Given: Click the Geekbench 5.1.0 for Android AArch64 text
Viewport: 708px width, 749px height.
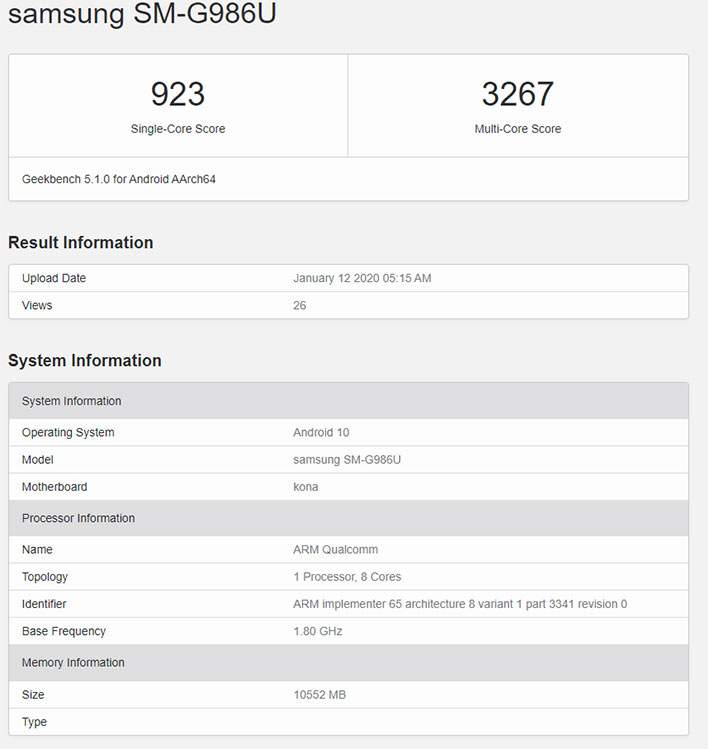Looking at the screenshot, I should pos(119,180).
